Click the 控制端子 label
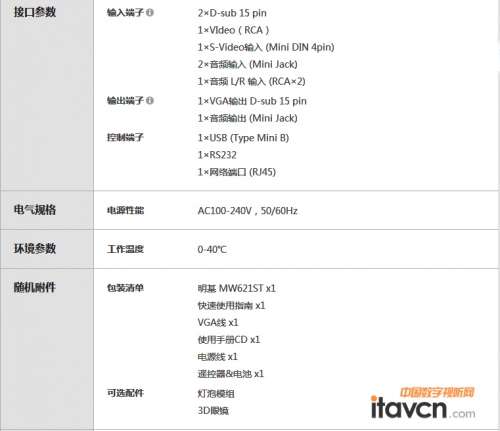Viewport: 500px width, 431px height. (x=125, y=137)
